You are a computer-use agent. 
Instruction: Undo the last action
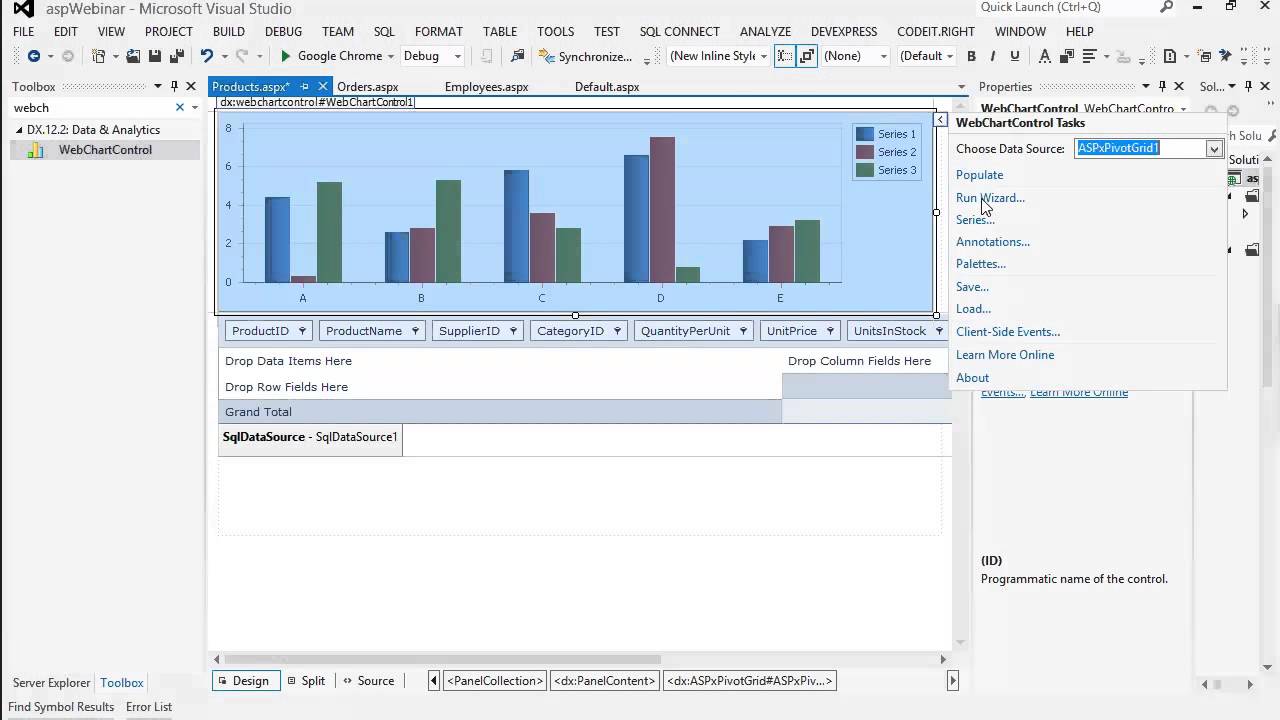pyautogui.click(x=206, y=56)
